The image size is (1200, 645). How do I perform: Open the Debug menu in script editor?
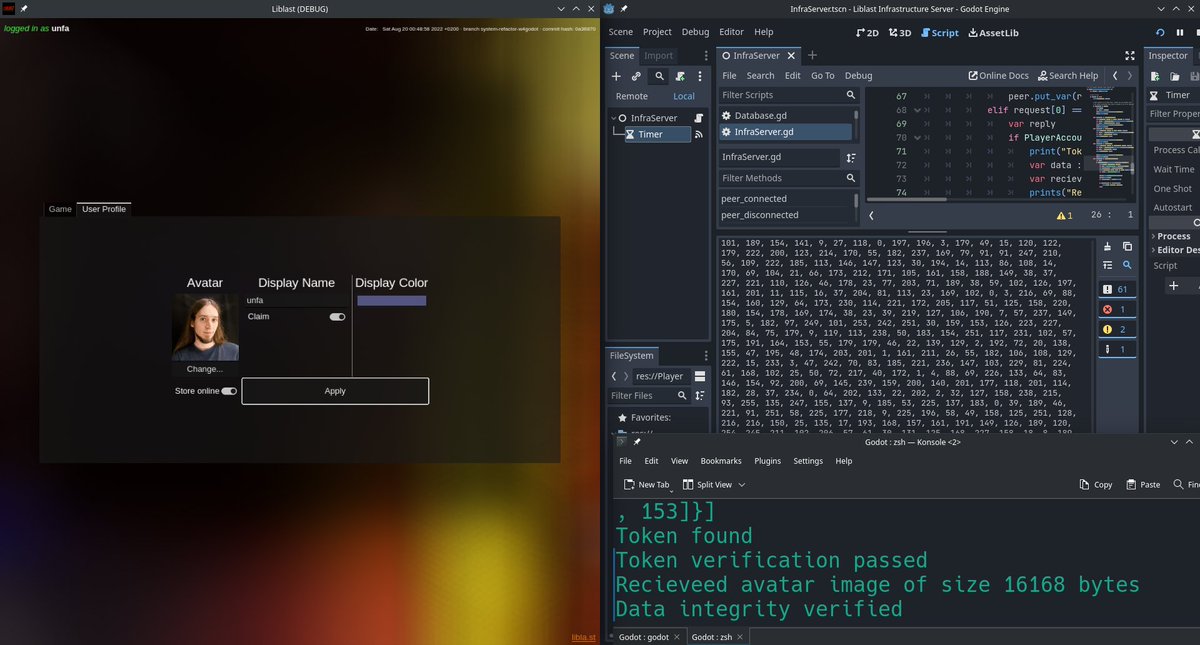(x=858, y=75)
